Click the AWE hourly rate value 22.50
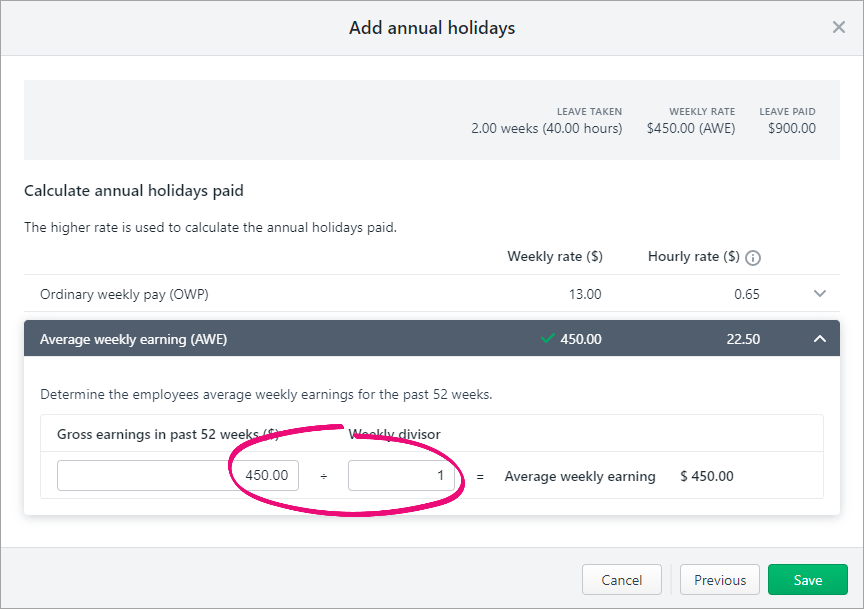 743,339
